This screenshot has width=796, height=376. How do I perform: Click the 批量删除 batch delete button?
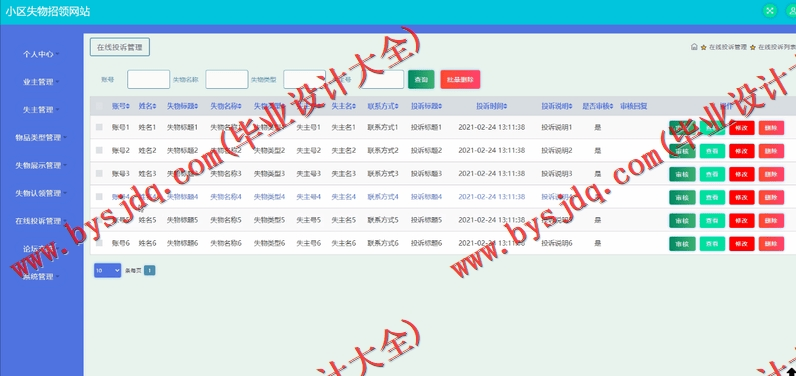point(460,80)
